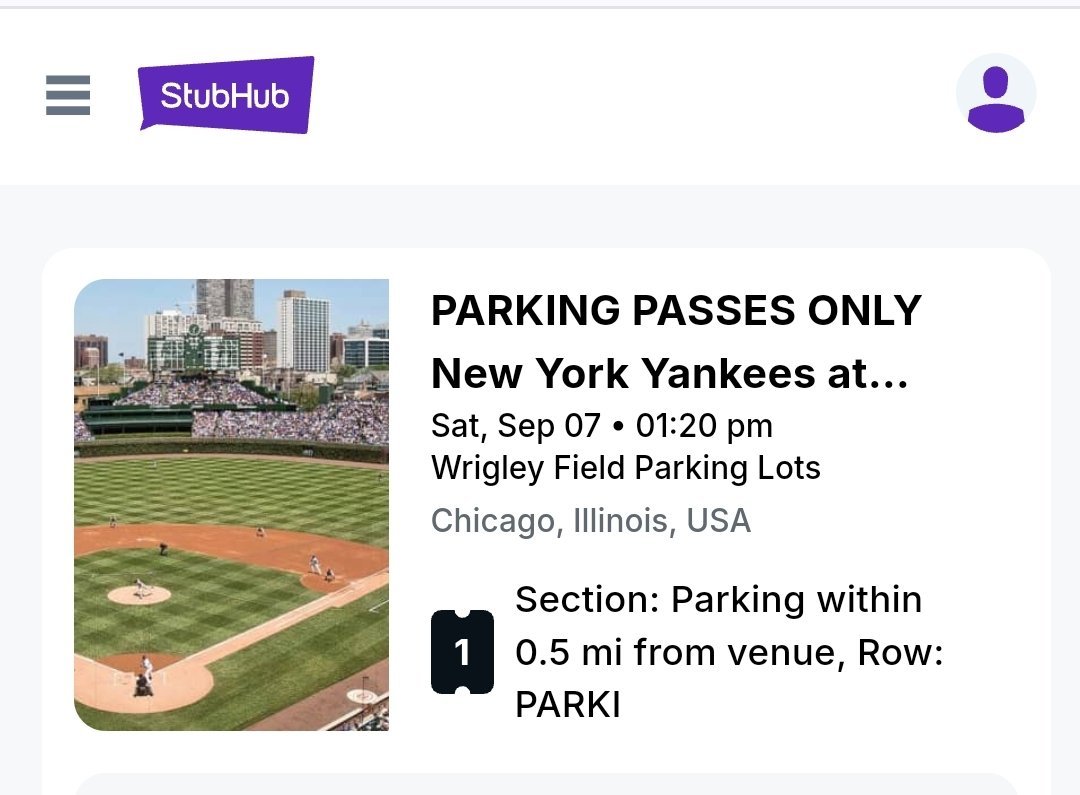Click the "Section: Parking within" text line
The height and width of the screenshot is (795, 1080).
pyautogui.click(x=718, y=599)
